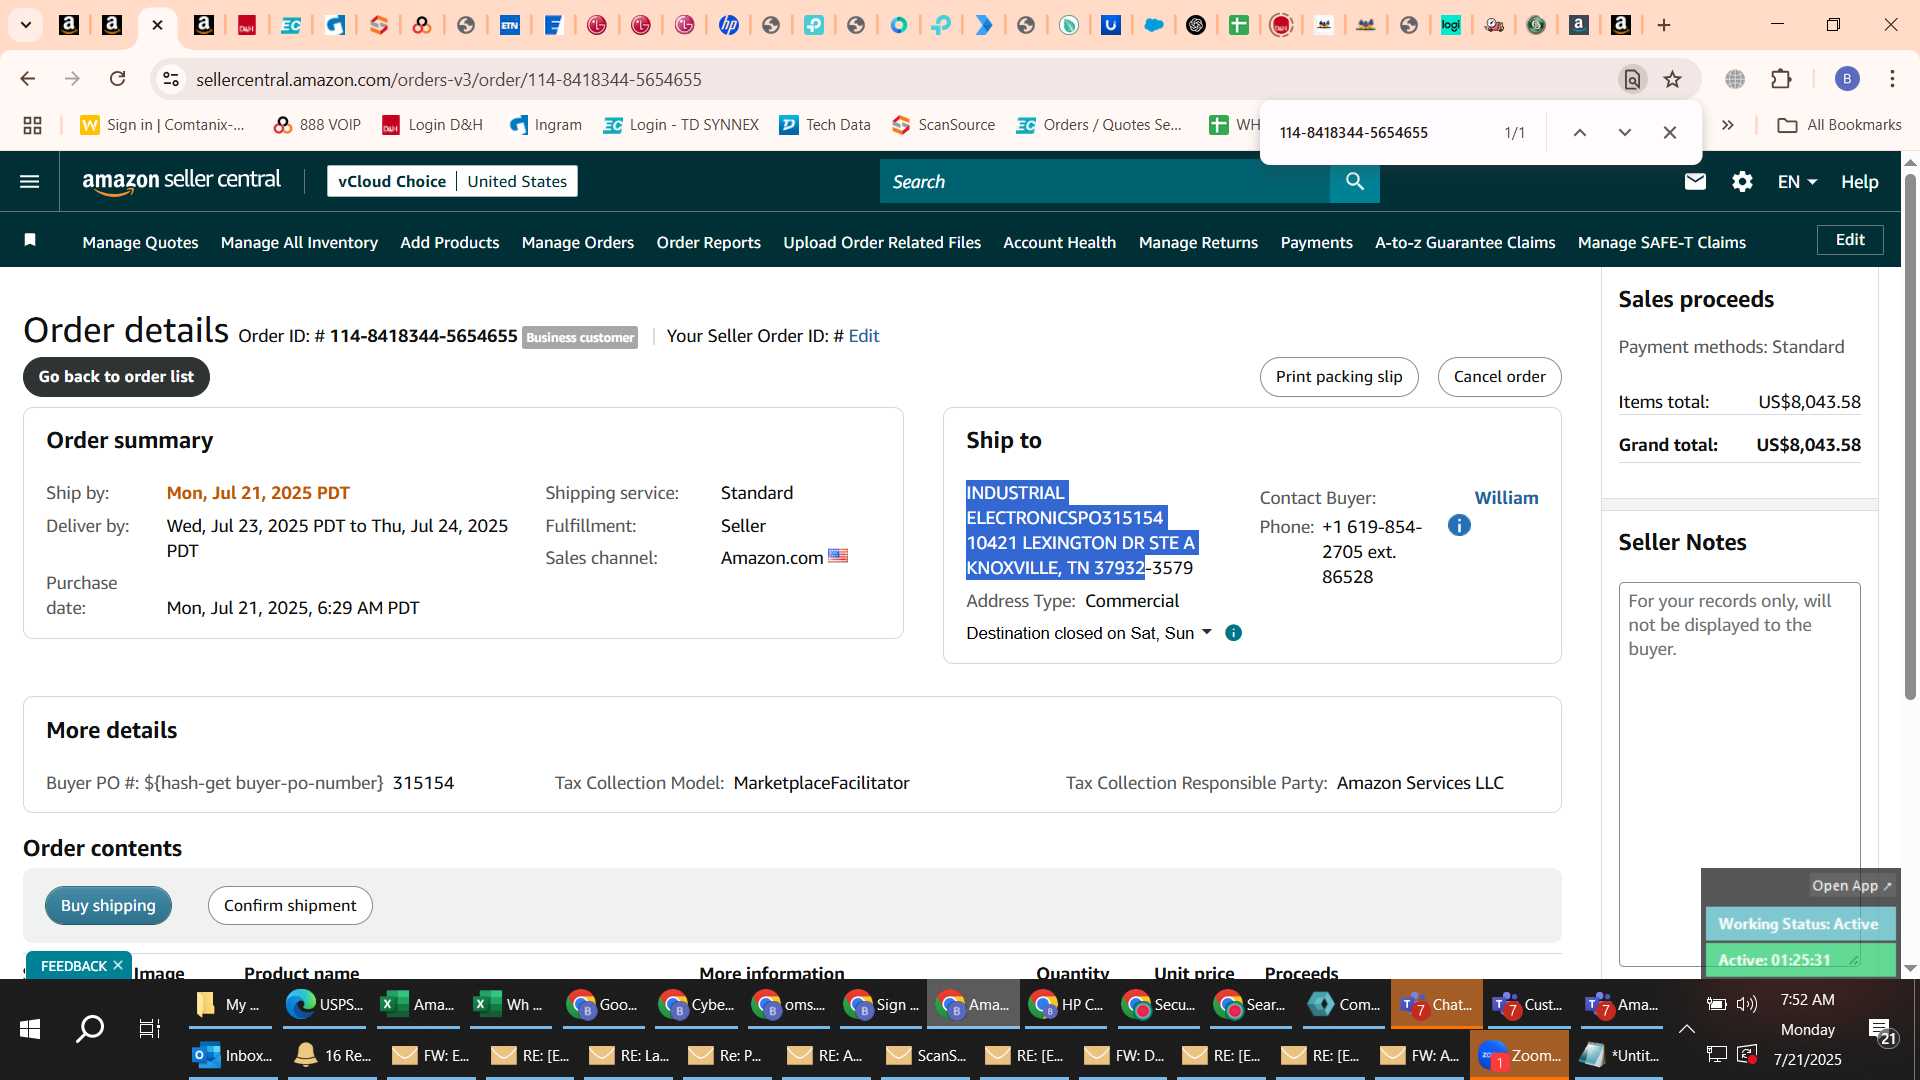Open the browser extensions puzzle icon

pos(1781,79)
